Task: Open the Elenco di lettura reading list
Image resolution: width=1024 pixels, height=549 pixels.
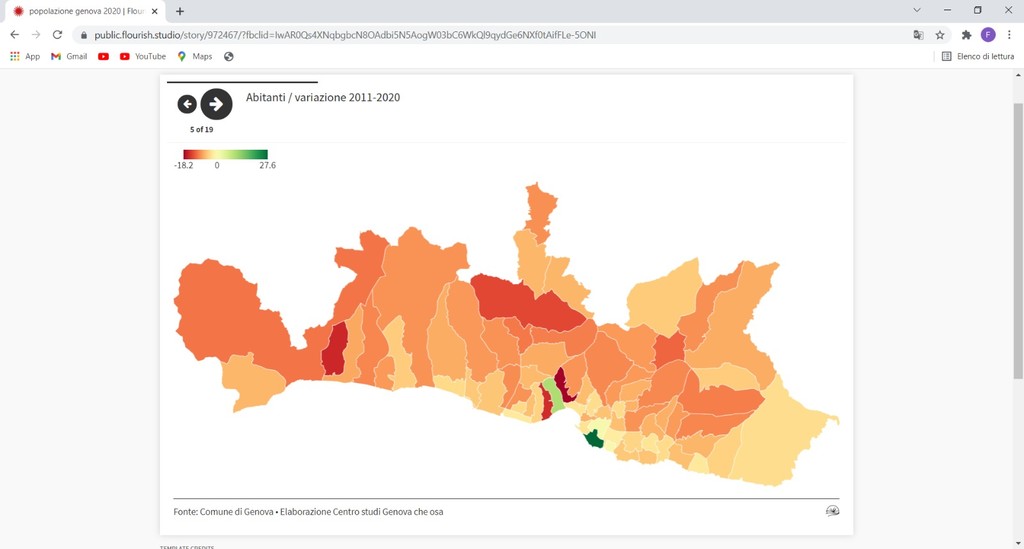Action: 977,56
